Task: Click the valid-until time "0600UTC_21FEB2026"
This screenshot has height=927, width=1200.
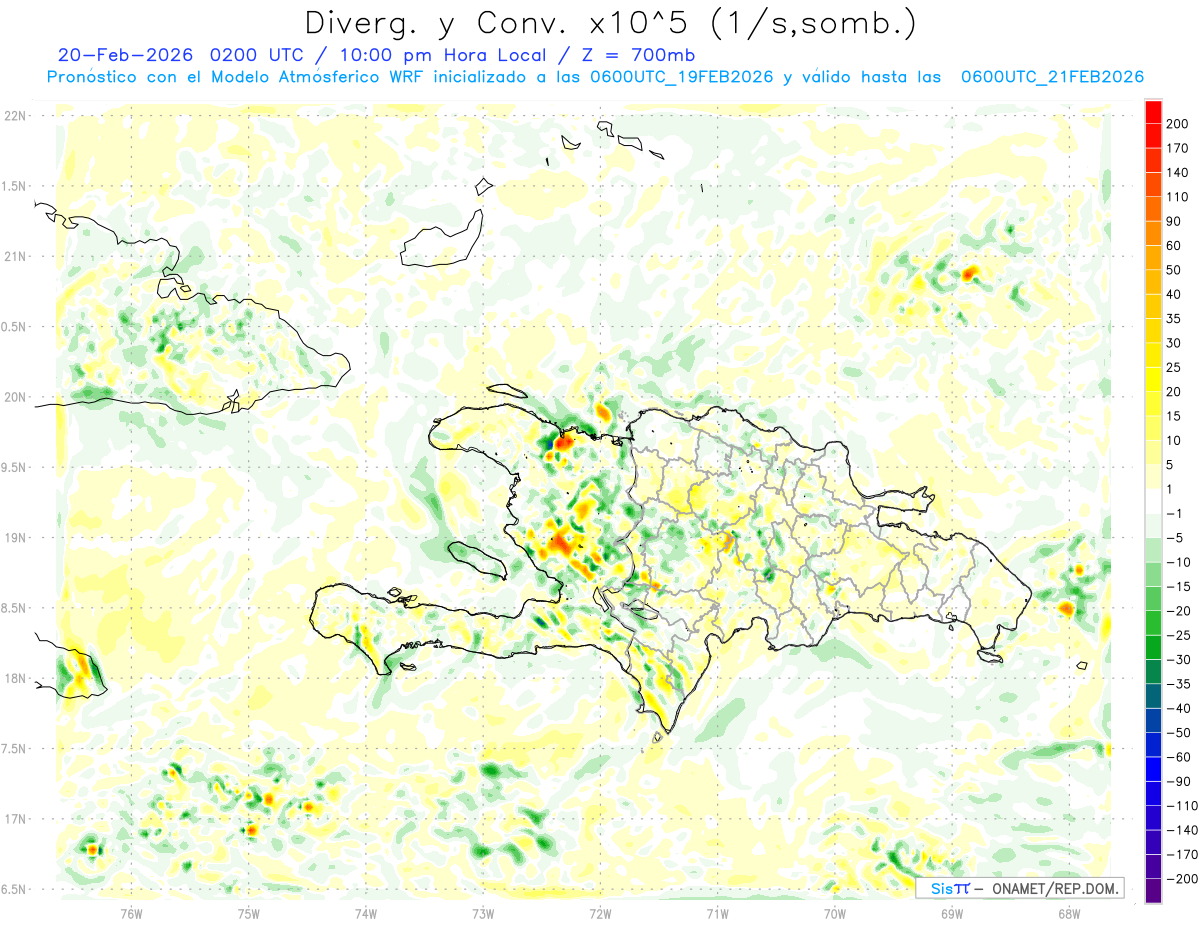Action: coord(1052,77)
